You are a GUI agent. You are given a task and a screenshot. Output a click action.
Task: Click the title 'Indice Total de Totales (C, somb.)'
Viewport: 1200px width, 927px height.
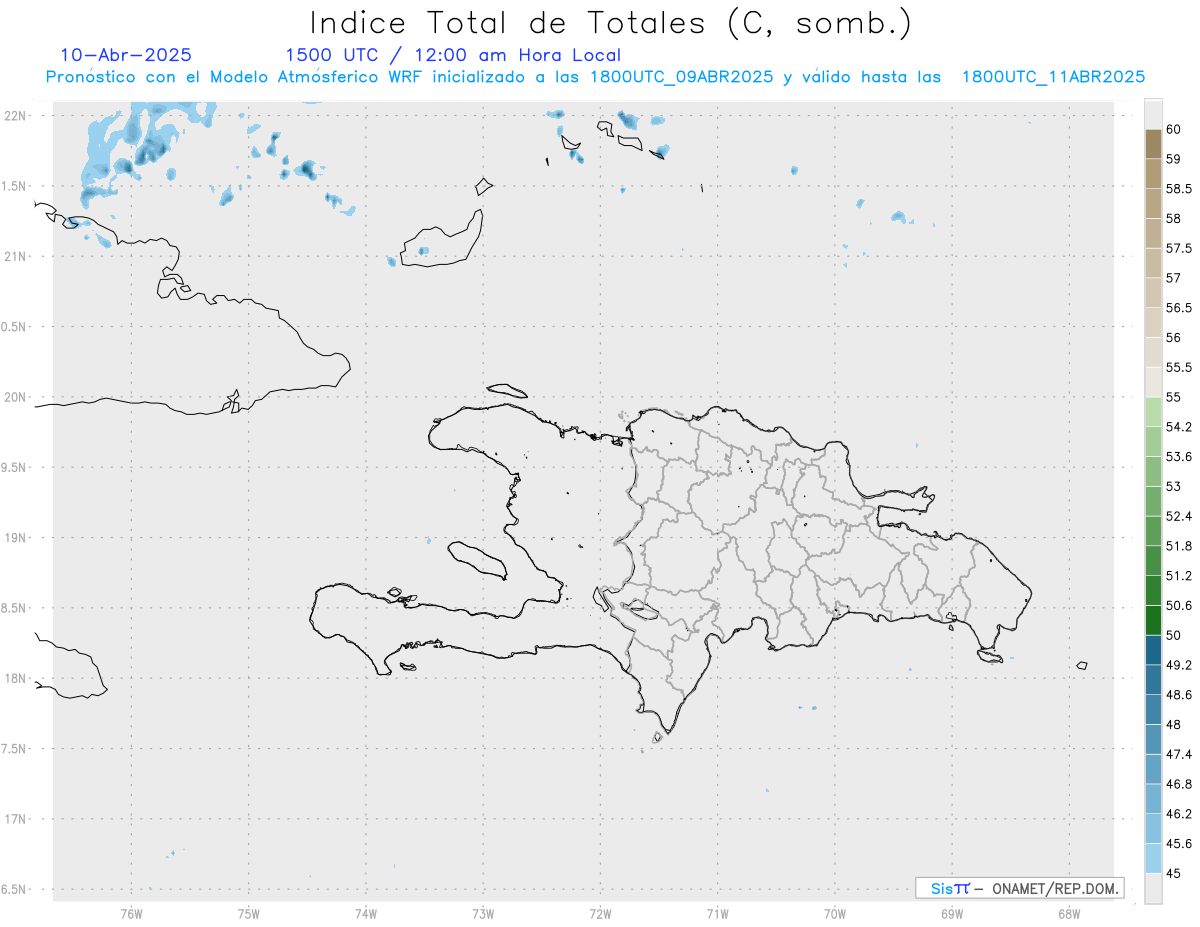[611, 23]
